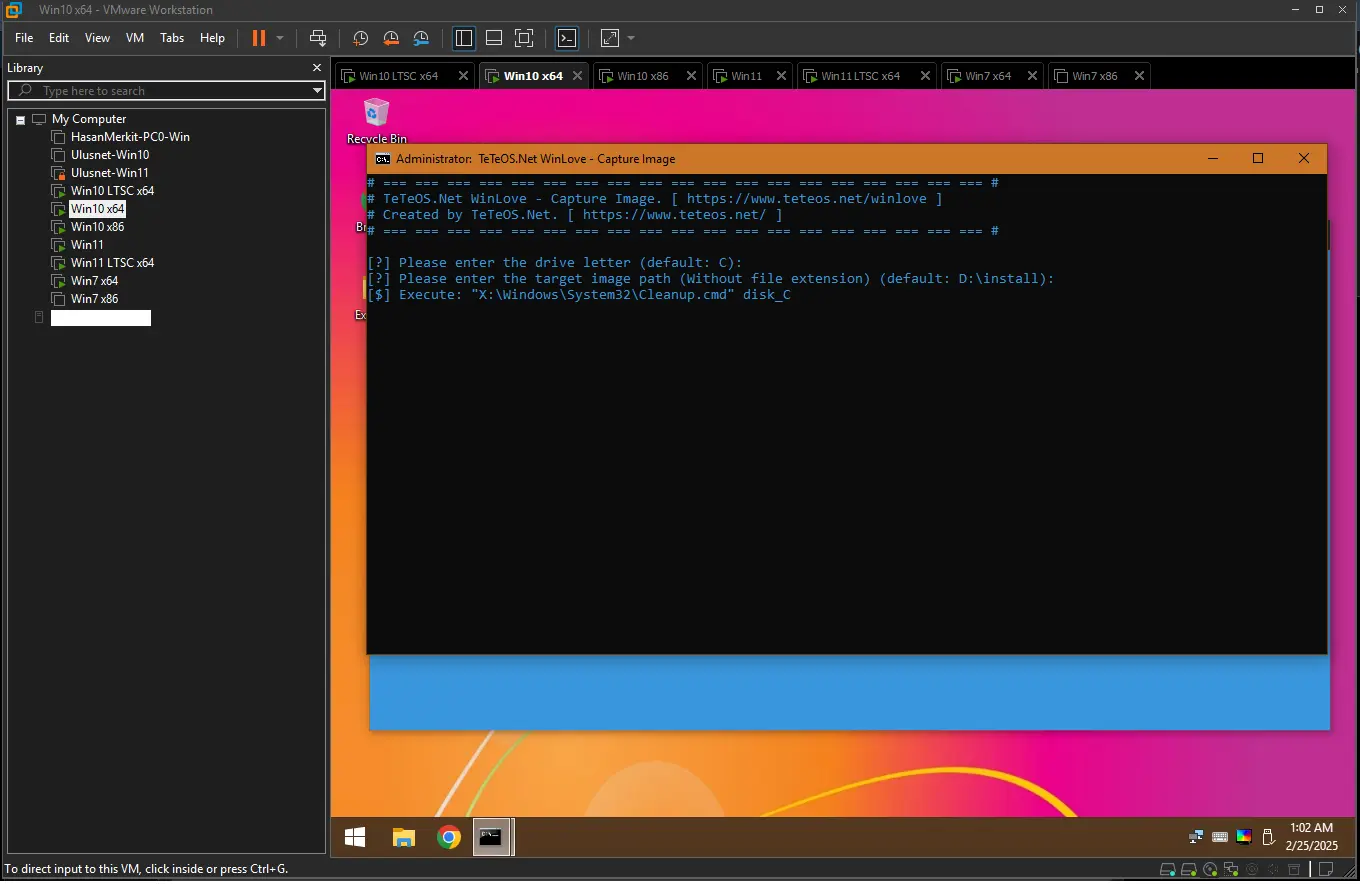Viewport: 1360px width, 884px height.
Task: Close the Win7 x64 tab
Action: tap(1032, 76)
